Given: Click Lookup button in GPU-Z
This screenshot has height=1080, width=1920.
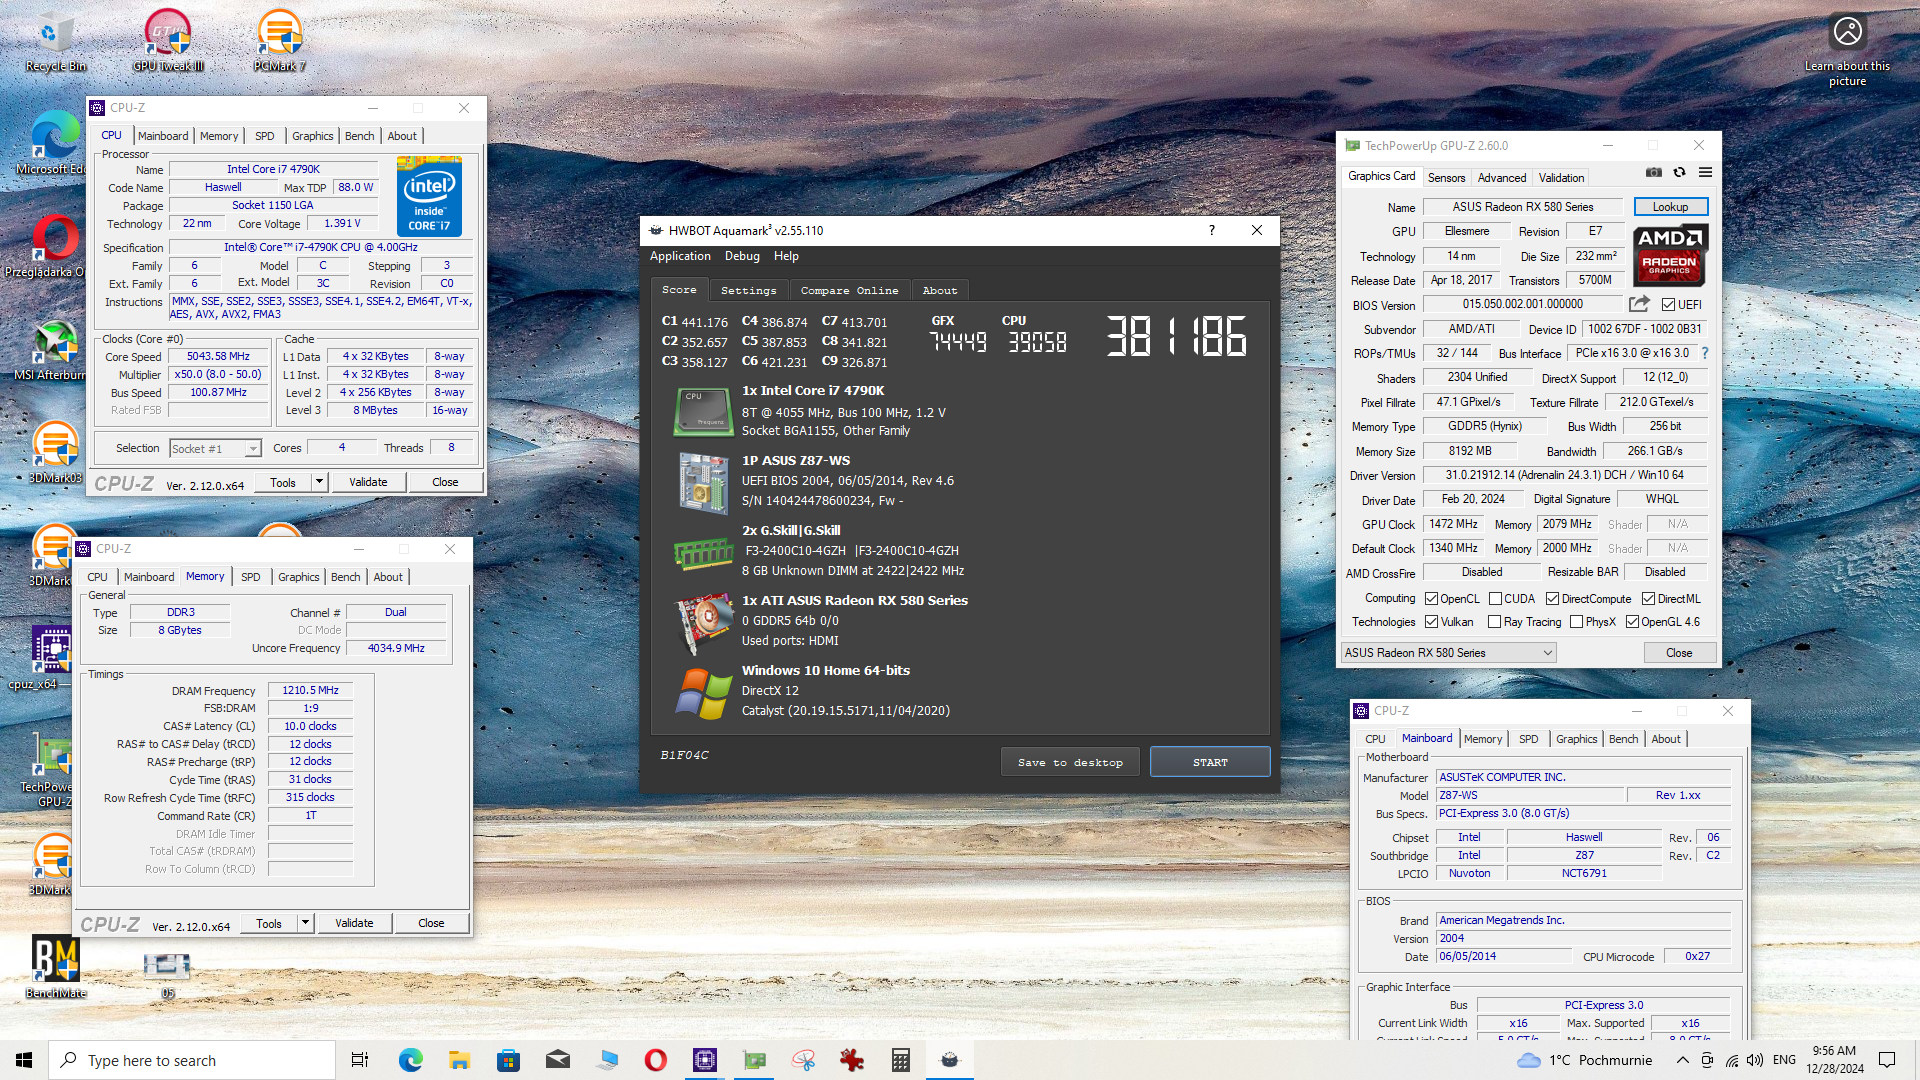Looking at the screenshot, I should 1670,207.
